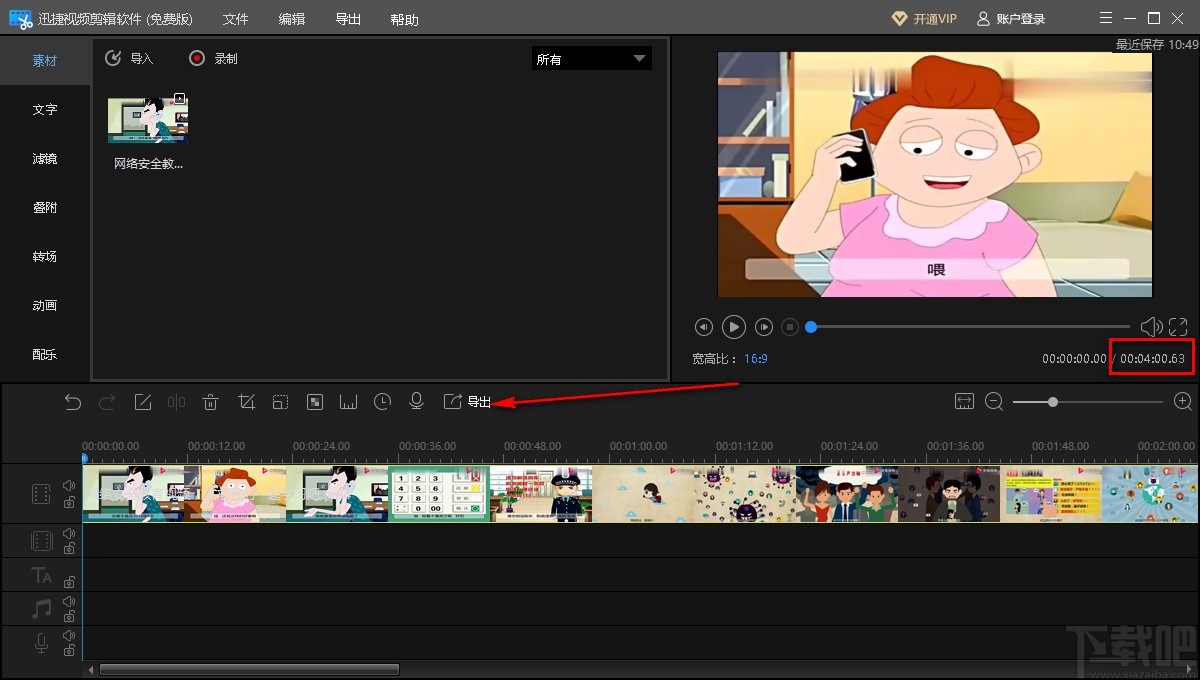The height and width of the screenshot is (680, 1200).
Task: Open the 编辑 menu
Action: point(292,19)
